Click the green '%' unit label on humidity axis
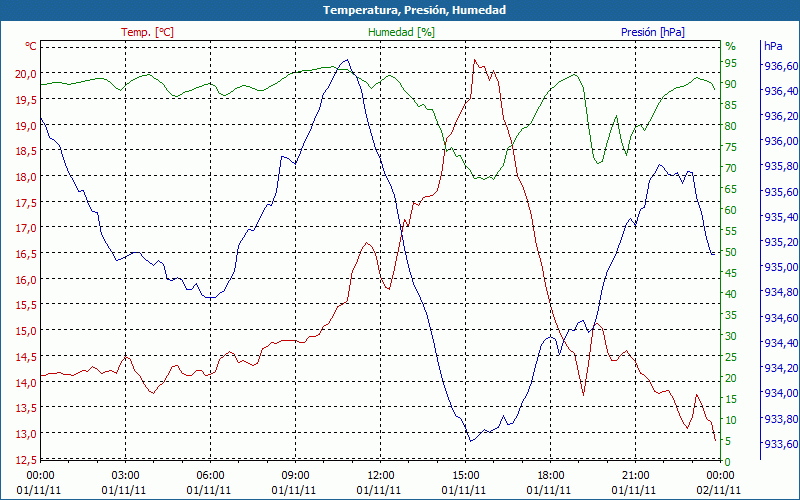Viewport: 800px width, 500px height. [x=731, y=46]
